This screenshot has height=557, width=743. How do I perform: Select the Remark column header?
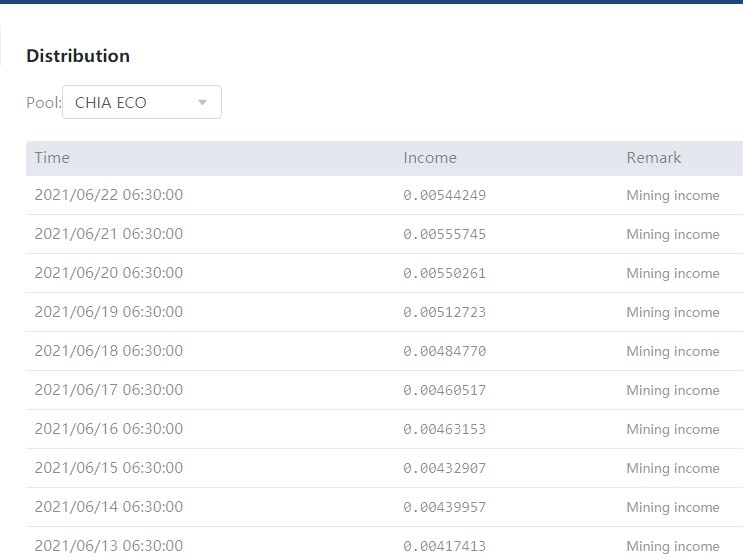pos(654,157)
